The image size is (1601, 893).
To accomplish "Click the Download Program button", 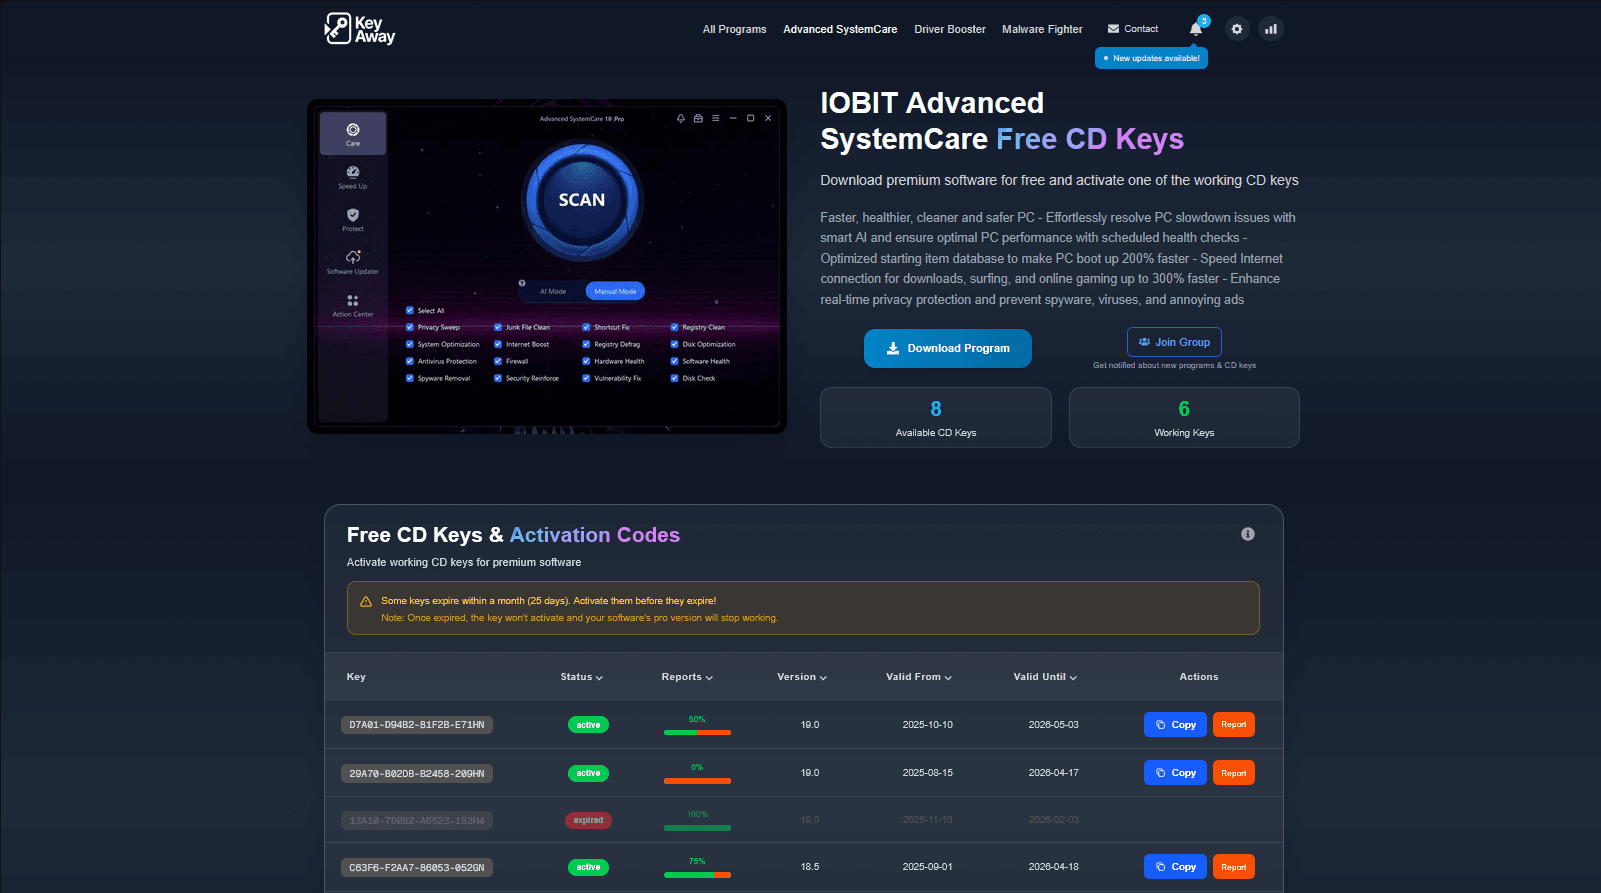I will 947,348.
